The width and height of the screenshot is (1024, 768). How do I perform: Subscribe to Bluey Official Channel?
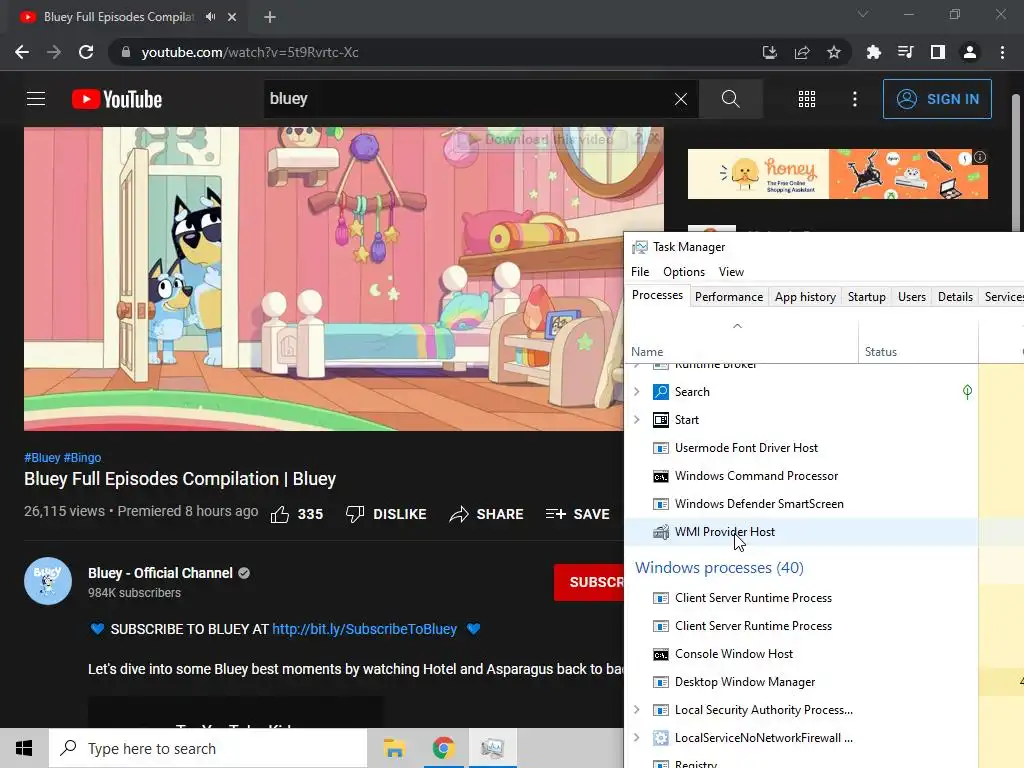(589, 582)
